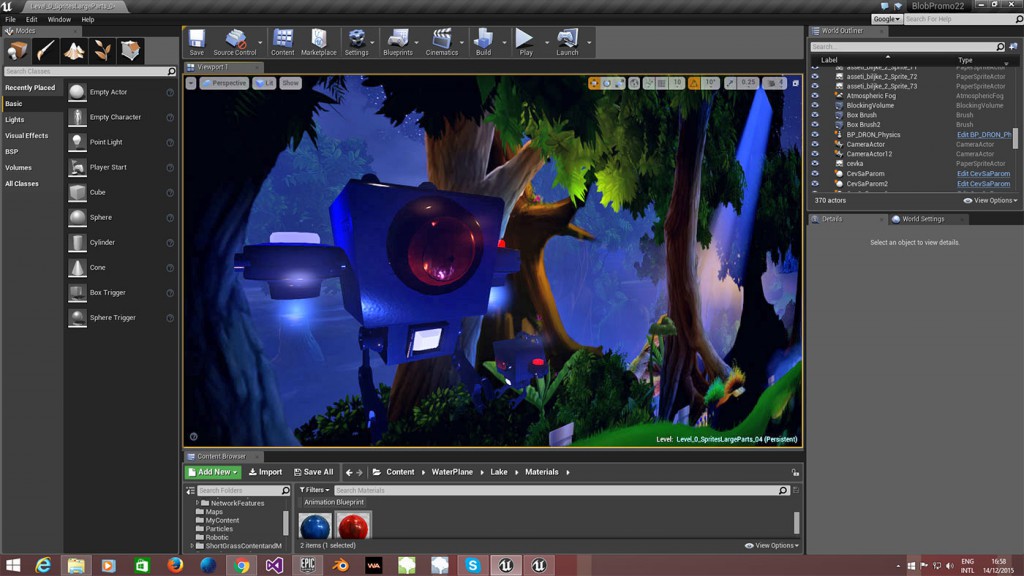Click the Play button
Image resolution: width=1024 pixels, height=576 pixels.
click(525, 42)
